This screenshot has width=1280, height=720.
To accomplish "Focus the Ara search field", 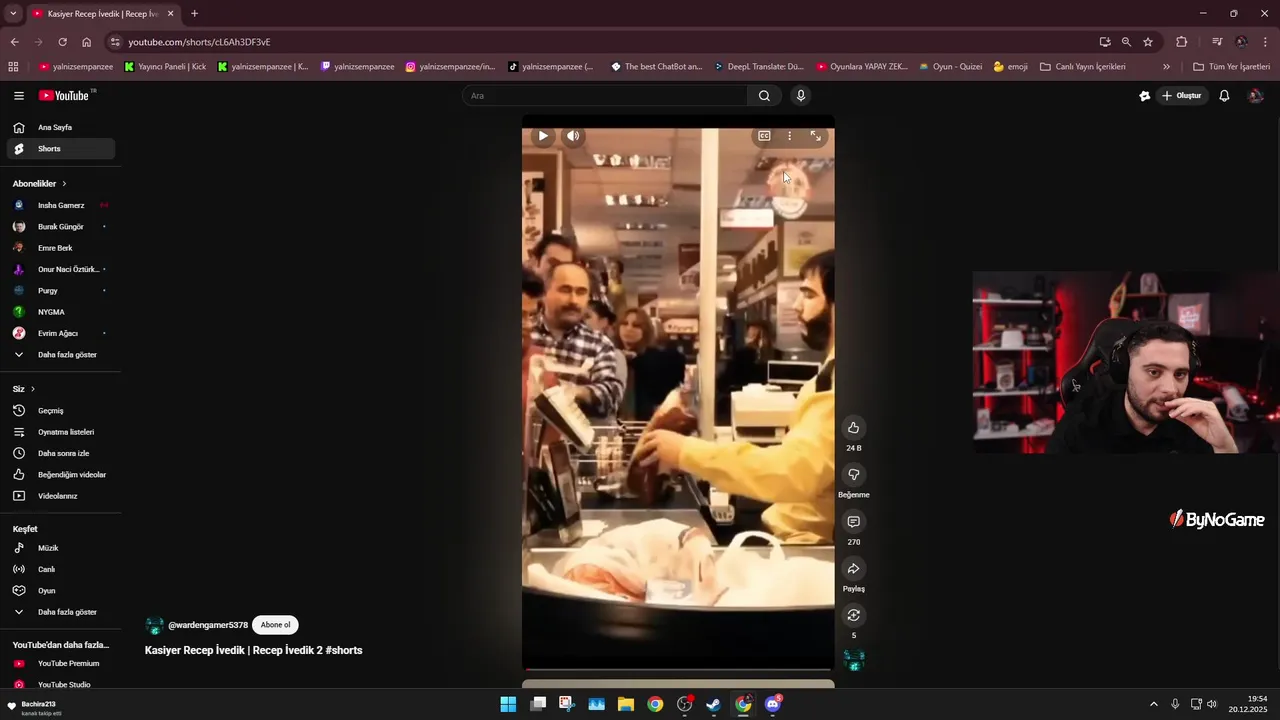I will pyautogui.click(x=605, y=96).
